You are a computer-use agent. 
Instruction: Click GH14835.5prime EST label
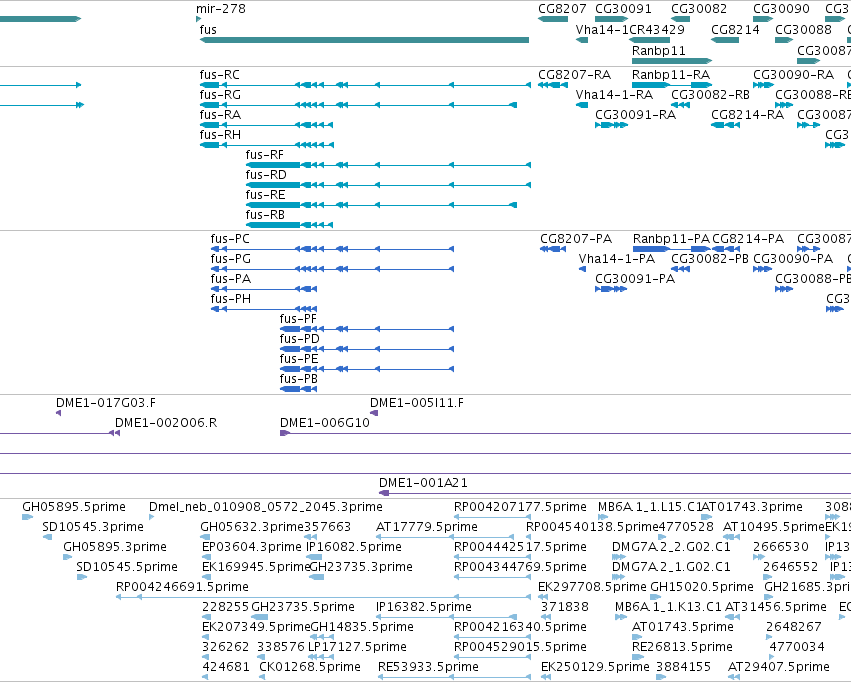pyautogui.click(x=361, y=627)
